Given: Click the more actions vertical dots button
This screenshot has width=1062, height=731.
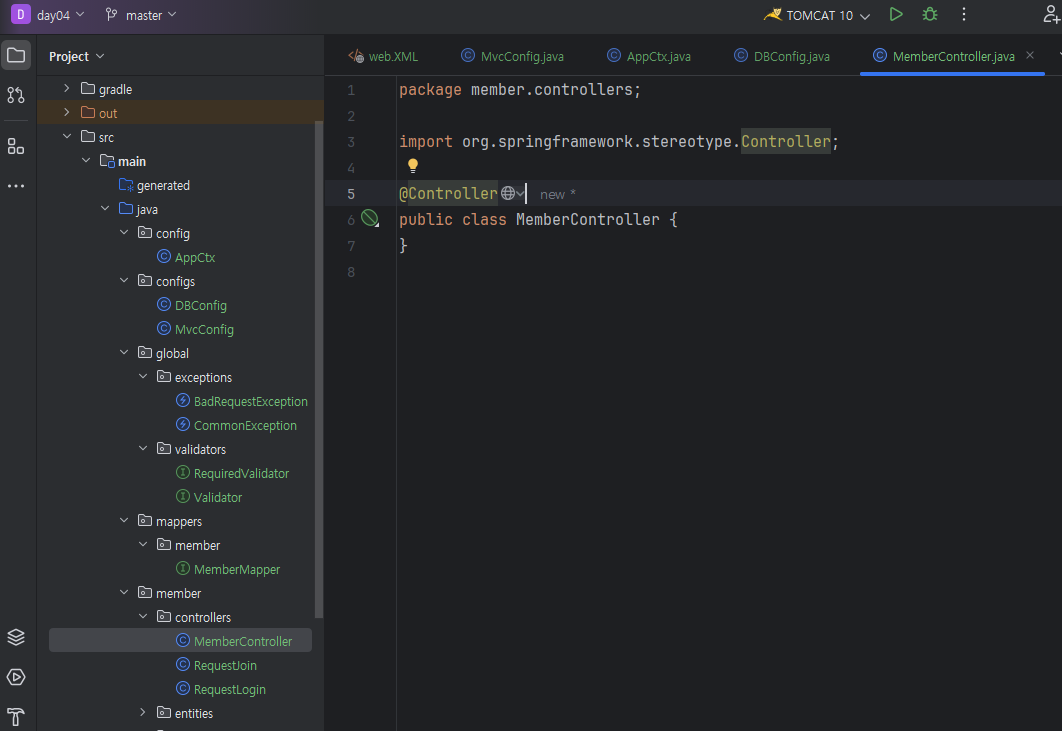Looking at the screenshot, I should 964,15.
